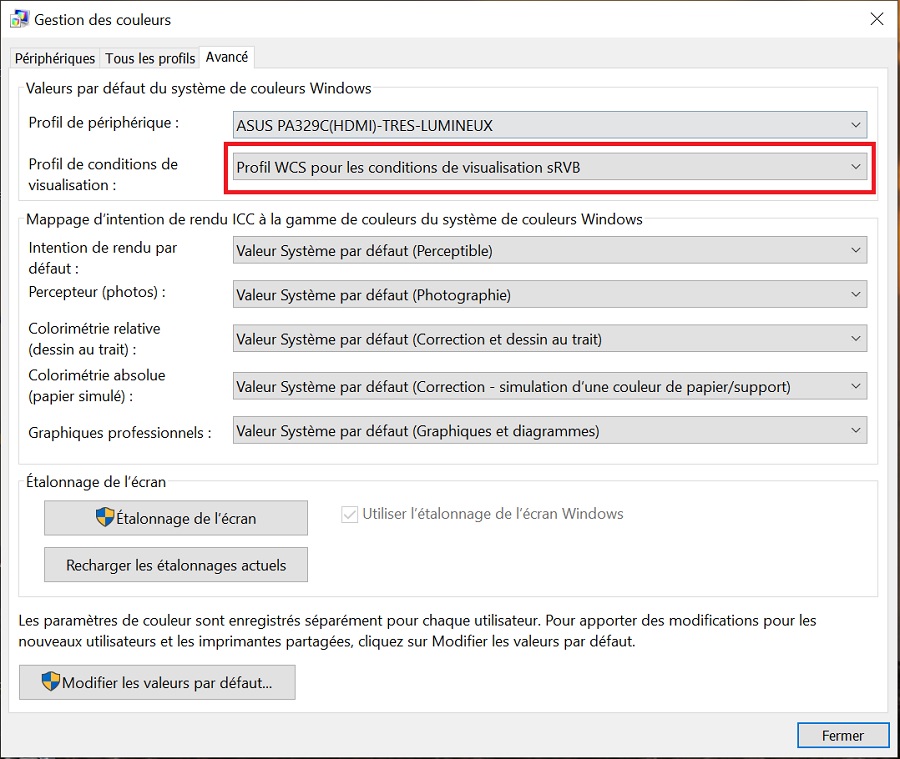Expand the Colorimétrie absolue dropdown
The image size is (900, 759).
(549, 386)
